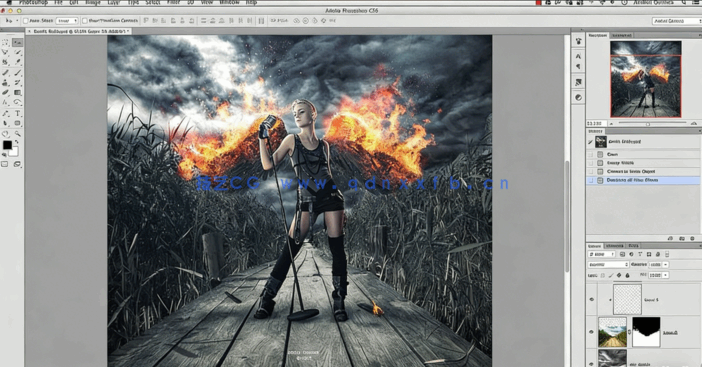This screenshot has height=367, width=702.
Task: Click the foreground color swatch
Action: (7, 145)
